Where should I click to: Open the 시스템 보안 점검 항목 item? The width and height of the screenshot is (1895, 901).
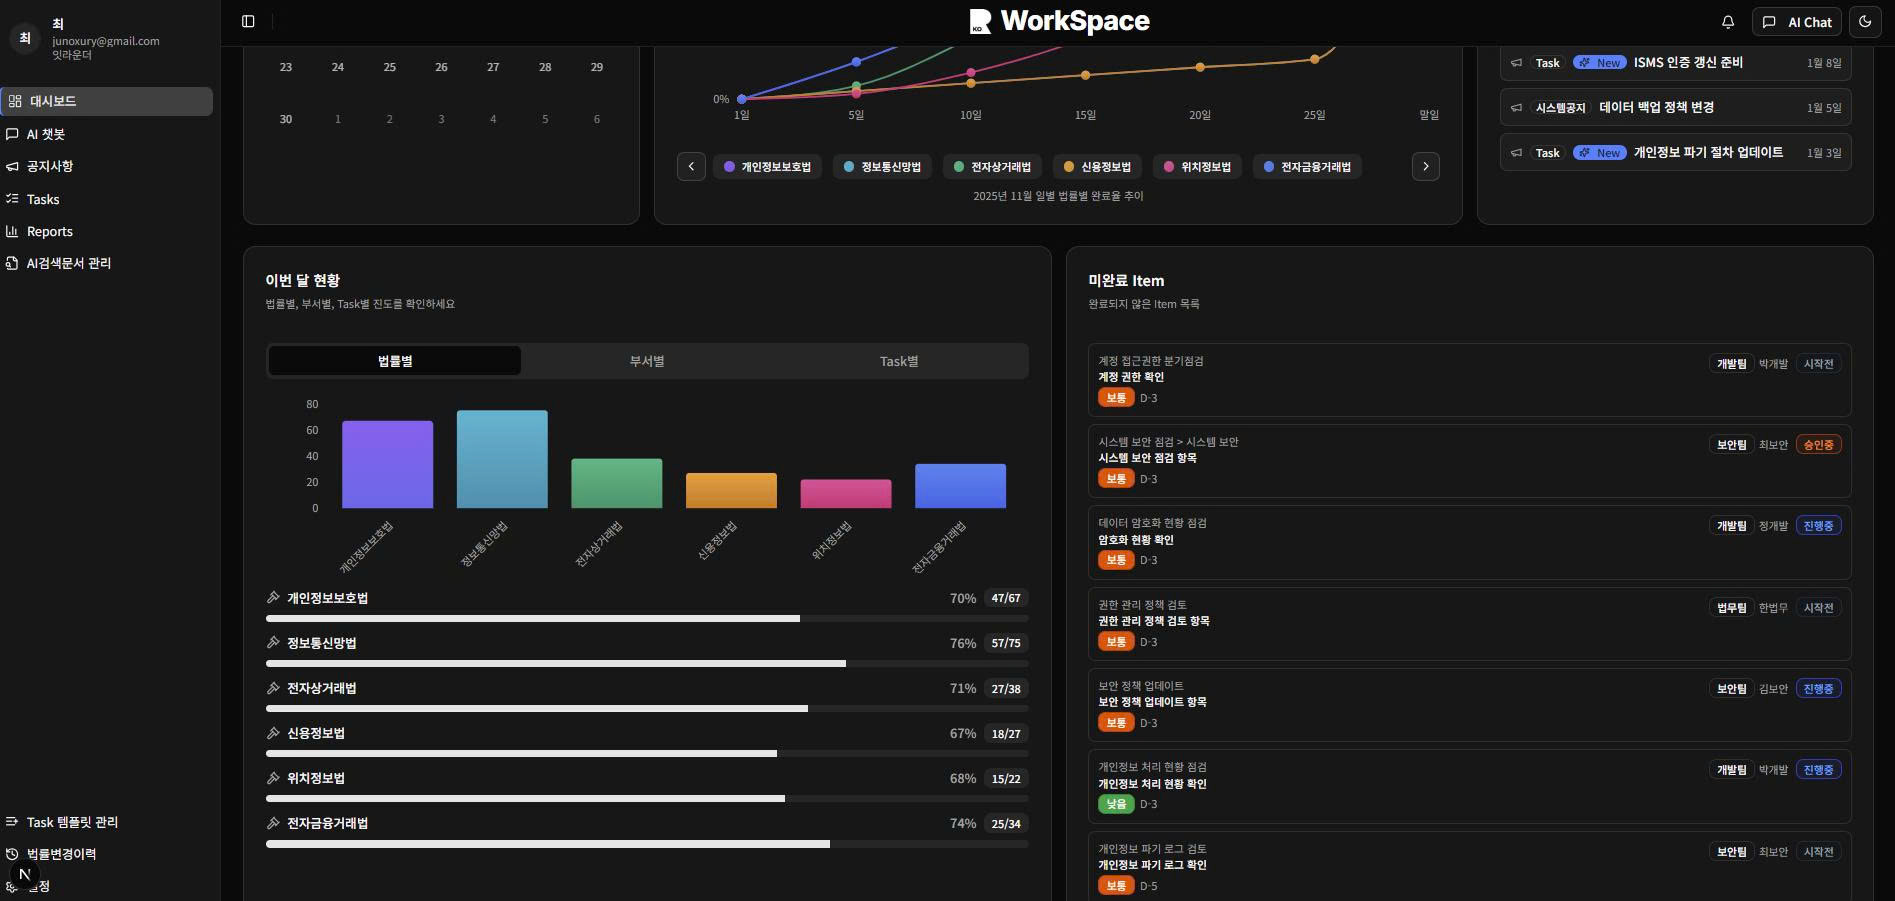click(x=1147, y=458)
